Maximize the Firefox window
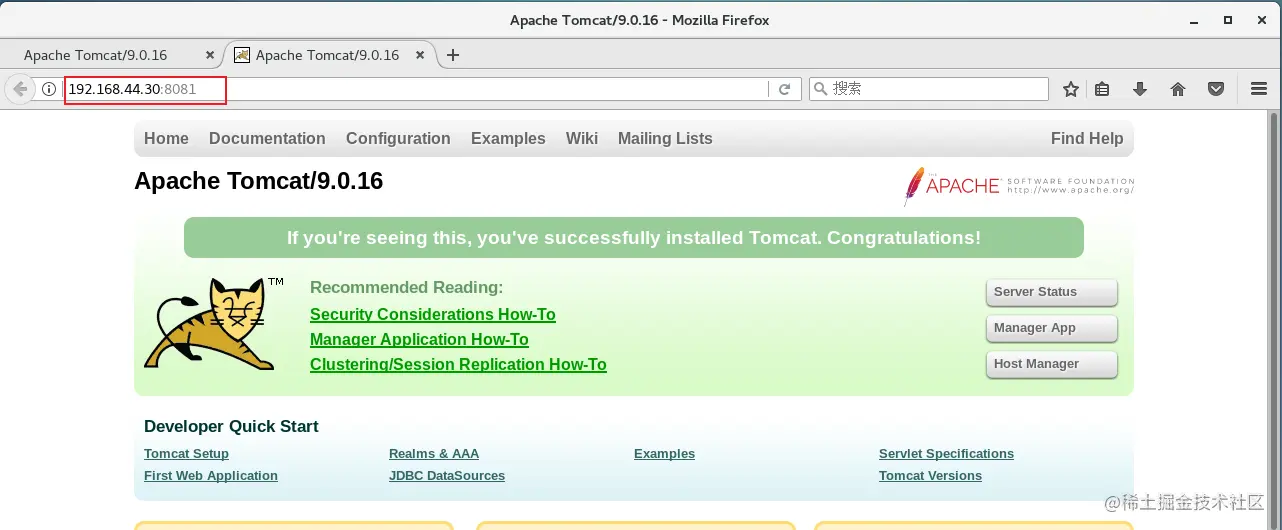The width and height of the screenshot is (1282, 530). [x=1228, y=20]
